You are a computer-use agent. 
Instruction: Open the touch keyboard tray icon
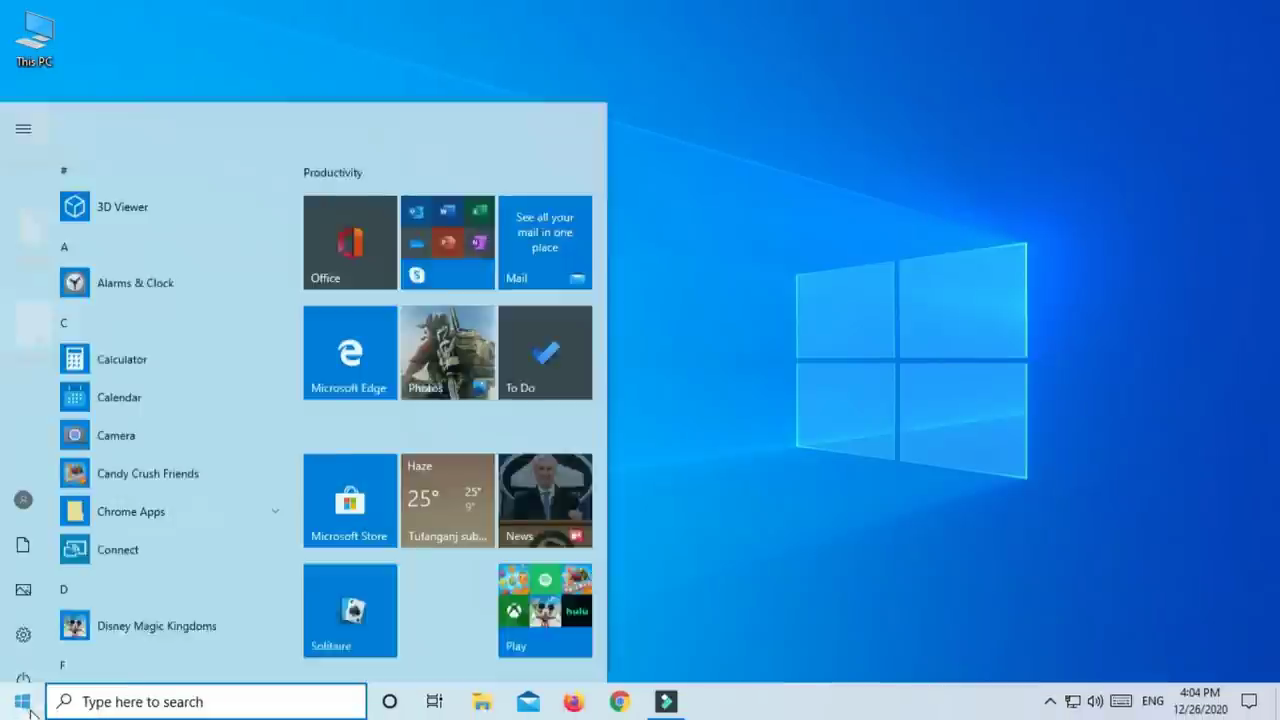[1121, 702]
